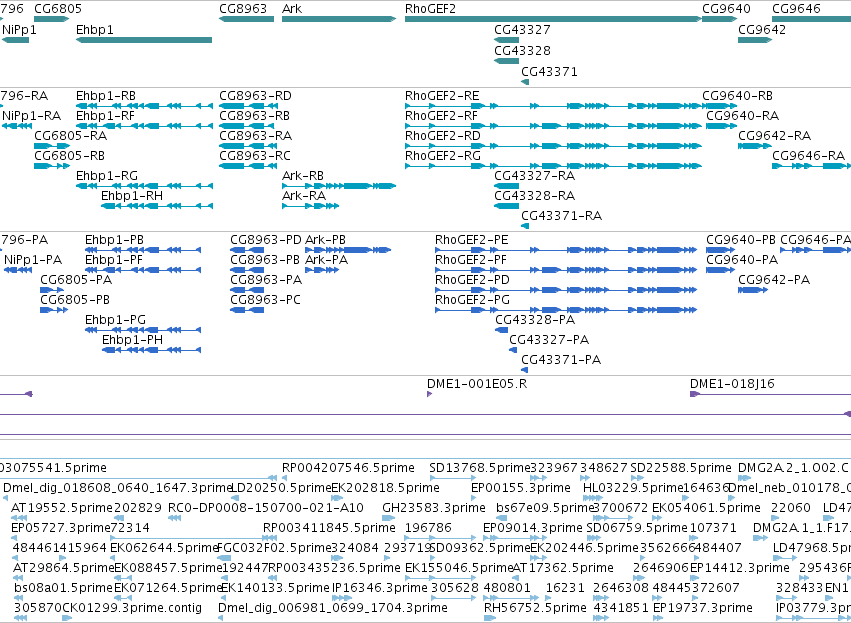Click the NiPp1-RA transcript label
This screenshot has height=623, width=851.
tap(31, 116)
